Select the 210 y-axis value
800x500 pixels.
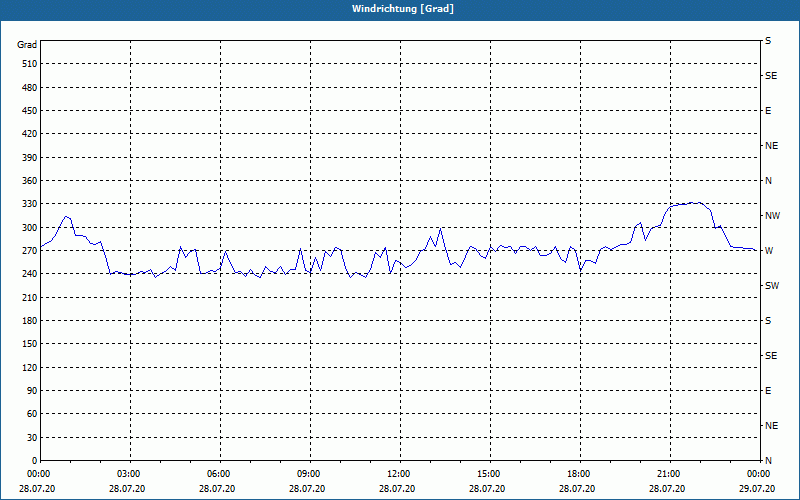30,297
